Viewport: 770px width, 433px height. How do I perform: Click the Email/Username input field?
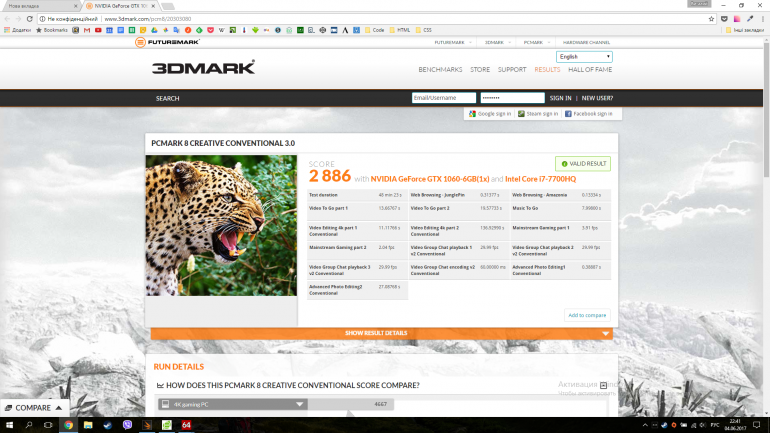pyautogui.click(x=443, y=98)
